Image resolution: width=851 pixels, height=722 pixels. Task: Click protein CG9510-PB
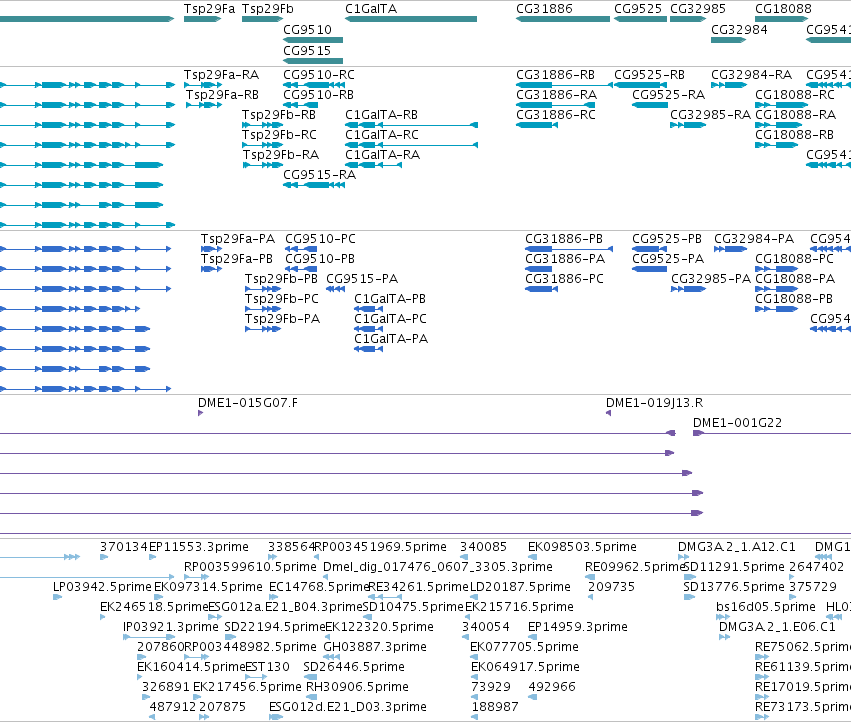320,259
